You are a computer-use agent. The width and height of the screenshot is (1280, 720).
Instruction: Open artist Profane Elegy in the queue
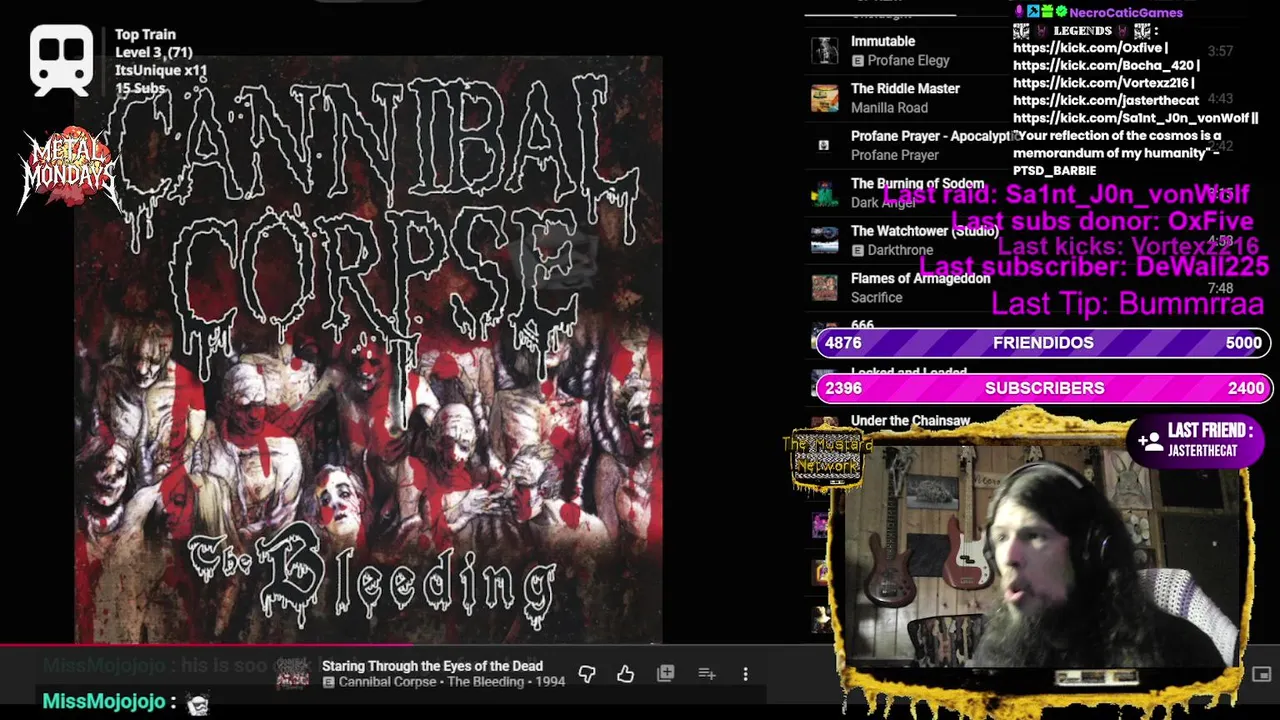908,61
